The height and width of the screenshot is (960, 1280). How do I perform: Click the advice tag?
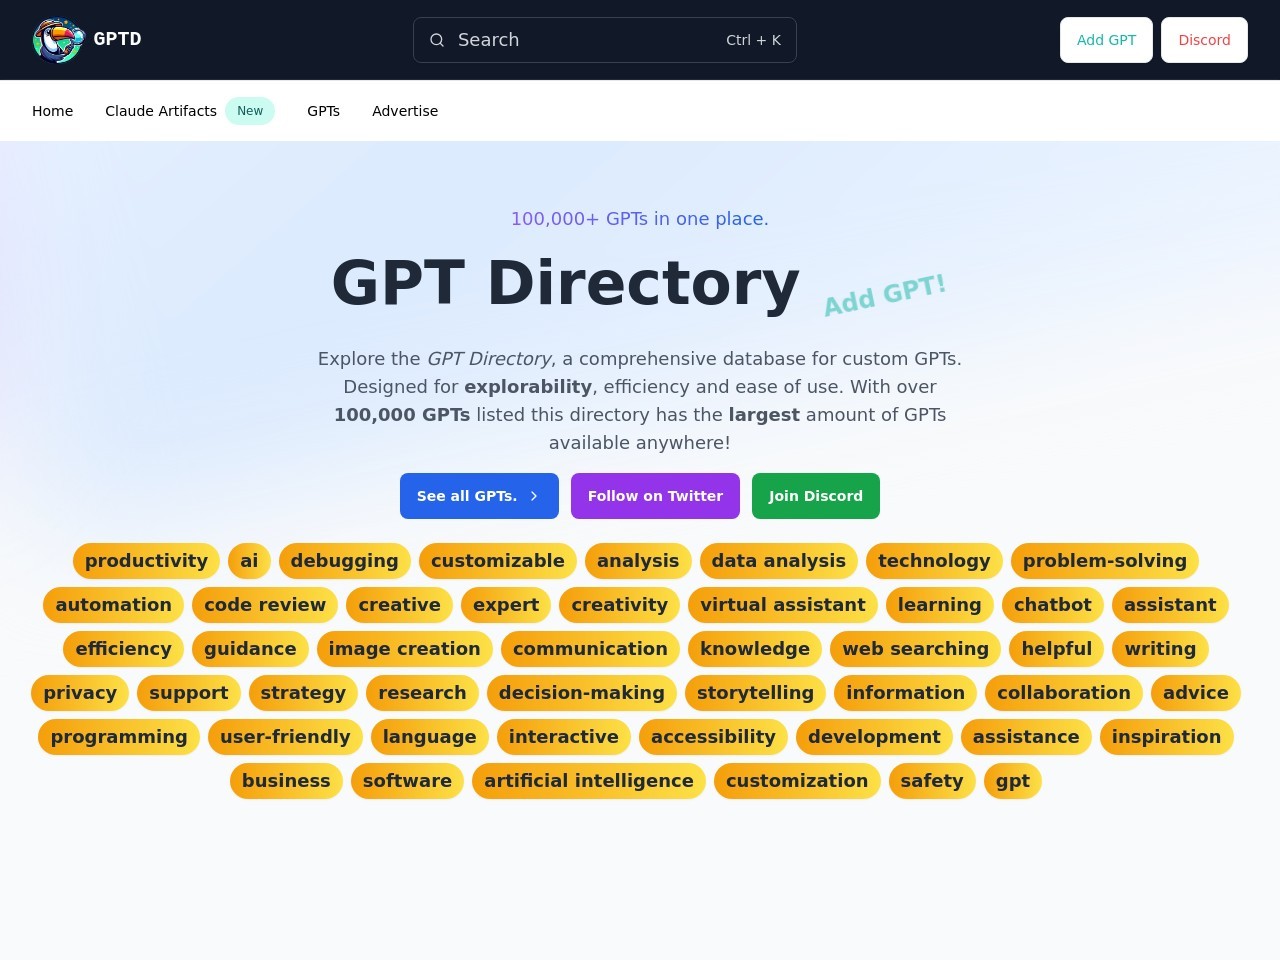(1196, 693)
